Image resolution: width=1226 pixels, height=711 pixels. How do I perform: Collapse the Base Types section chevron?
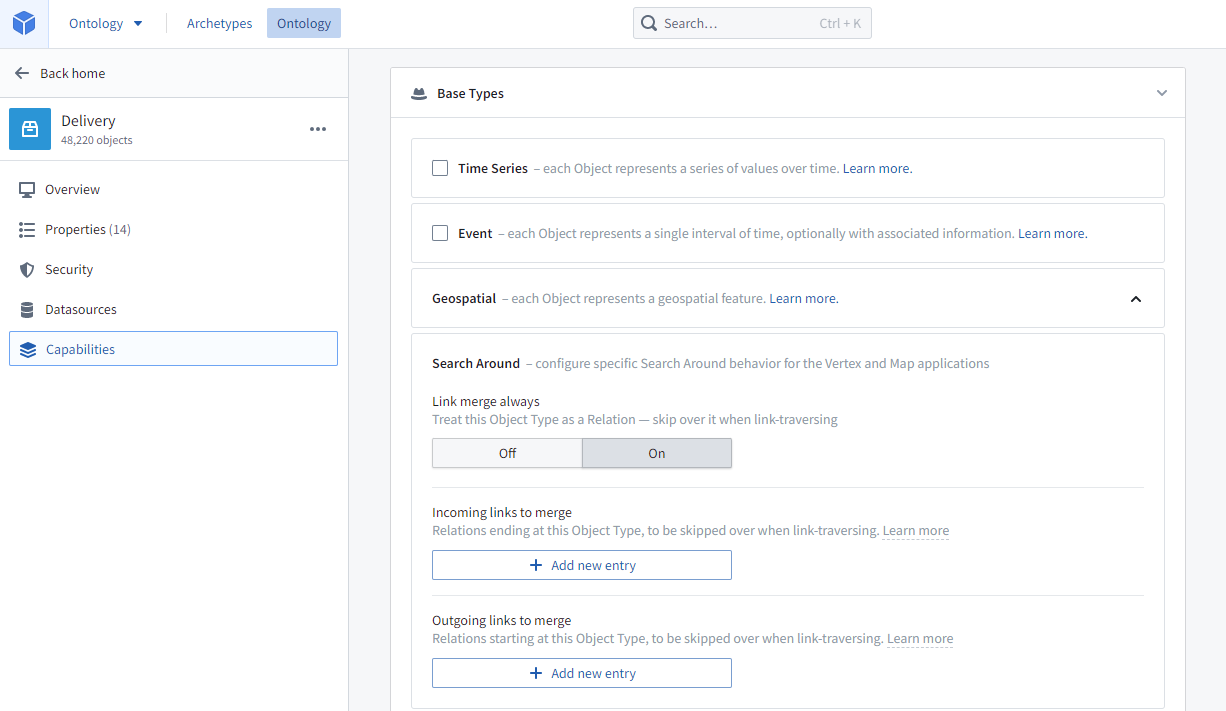point(1162,93)
